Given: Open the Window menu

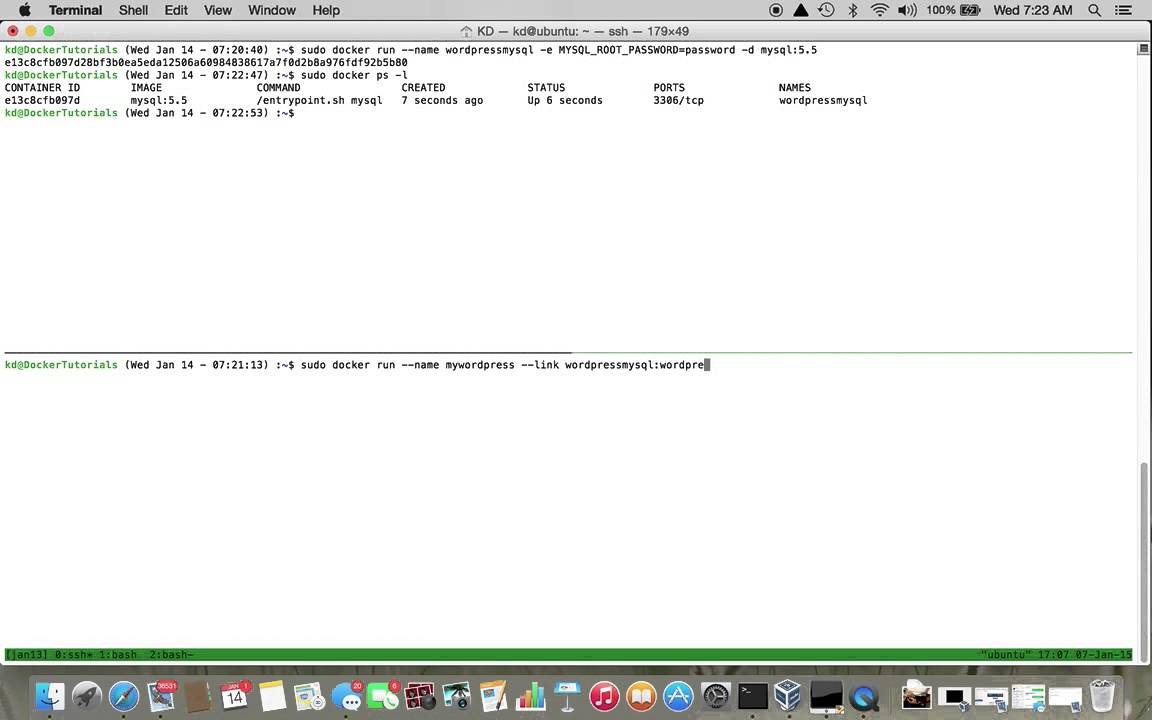Looking at the screenshot, I should 272,10.
